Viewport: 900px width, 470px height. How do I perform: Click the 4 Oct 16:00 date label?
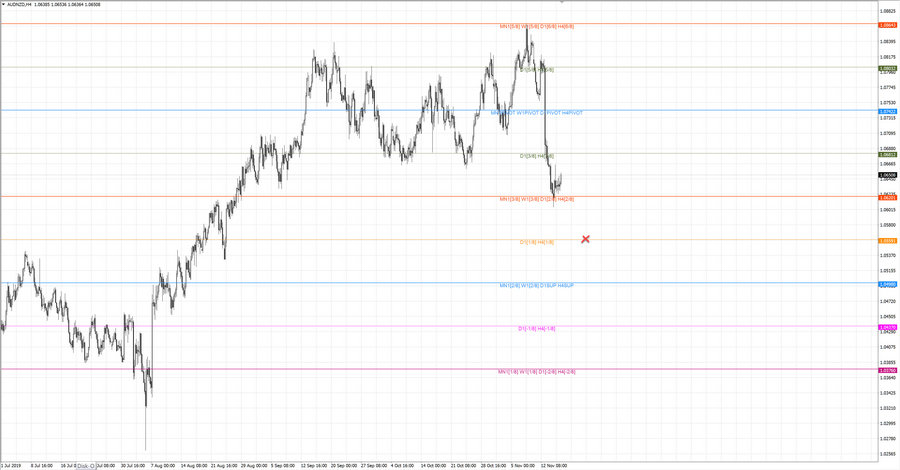point(402,466)
